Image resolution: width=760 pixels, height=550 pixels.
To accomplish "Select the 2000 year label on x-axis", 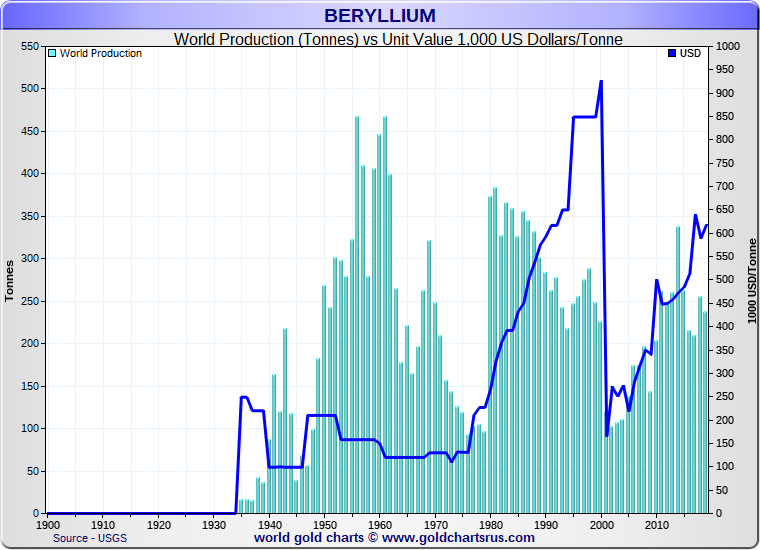I will (601, 524).
